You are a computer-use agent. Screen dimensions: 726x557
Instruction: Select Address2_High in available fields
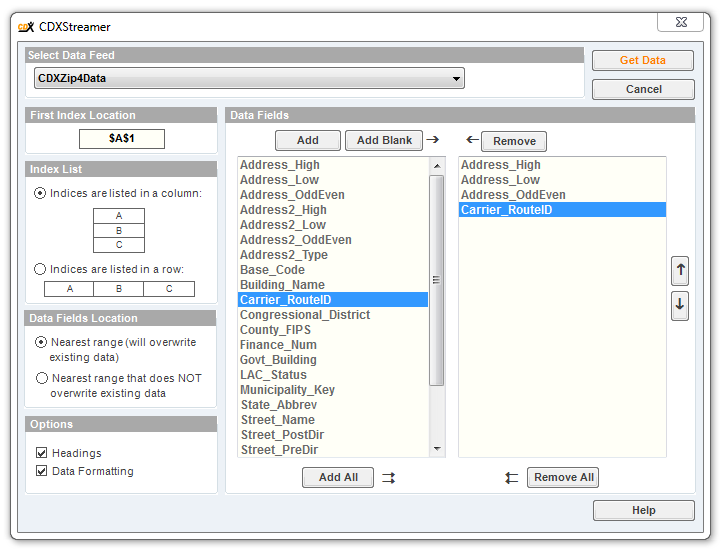coord(333,210)
